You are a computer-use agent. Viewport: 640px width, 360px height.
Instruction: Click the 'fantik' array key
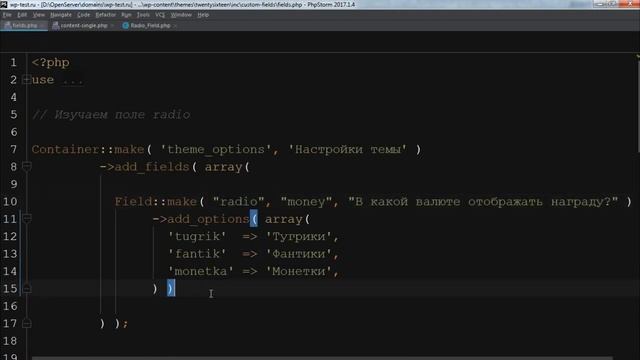tap(197, 254)
